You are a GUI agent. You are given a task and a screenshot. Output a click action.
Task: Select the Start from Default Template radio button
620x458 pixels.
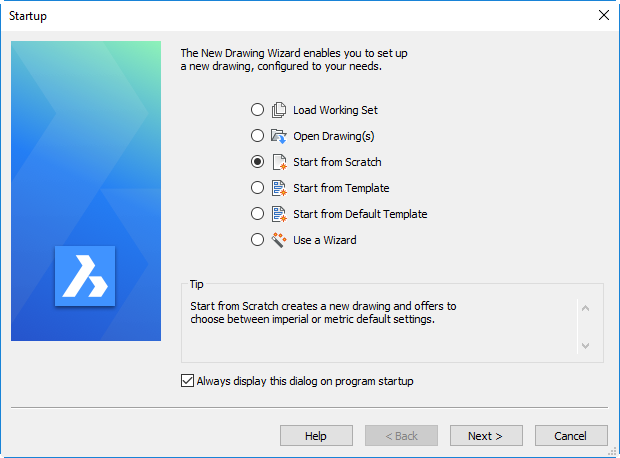pyautogui.click(x=257, y=214)
